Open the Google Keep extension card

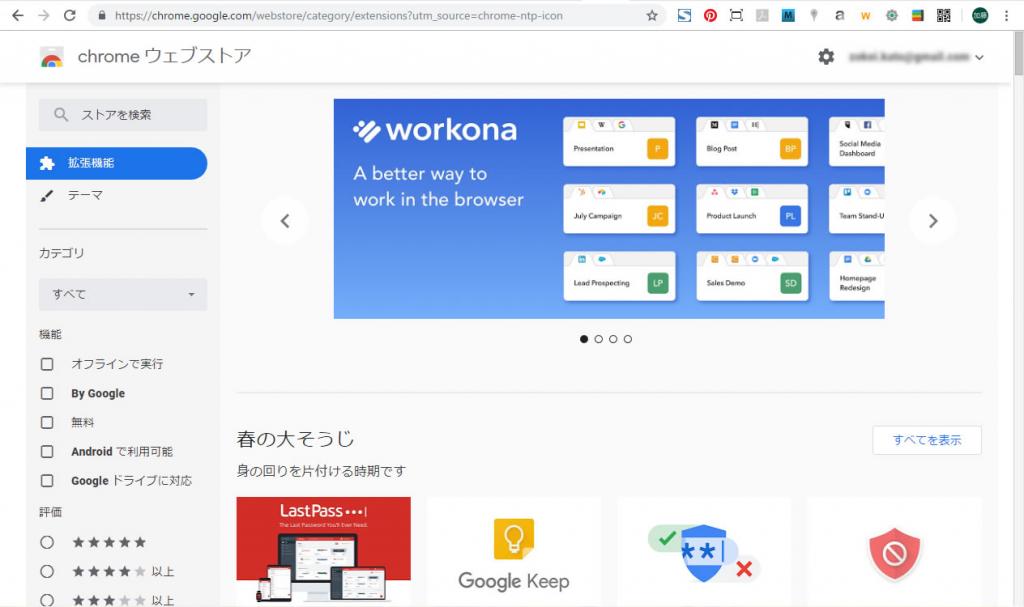coord(513,551)
